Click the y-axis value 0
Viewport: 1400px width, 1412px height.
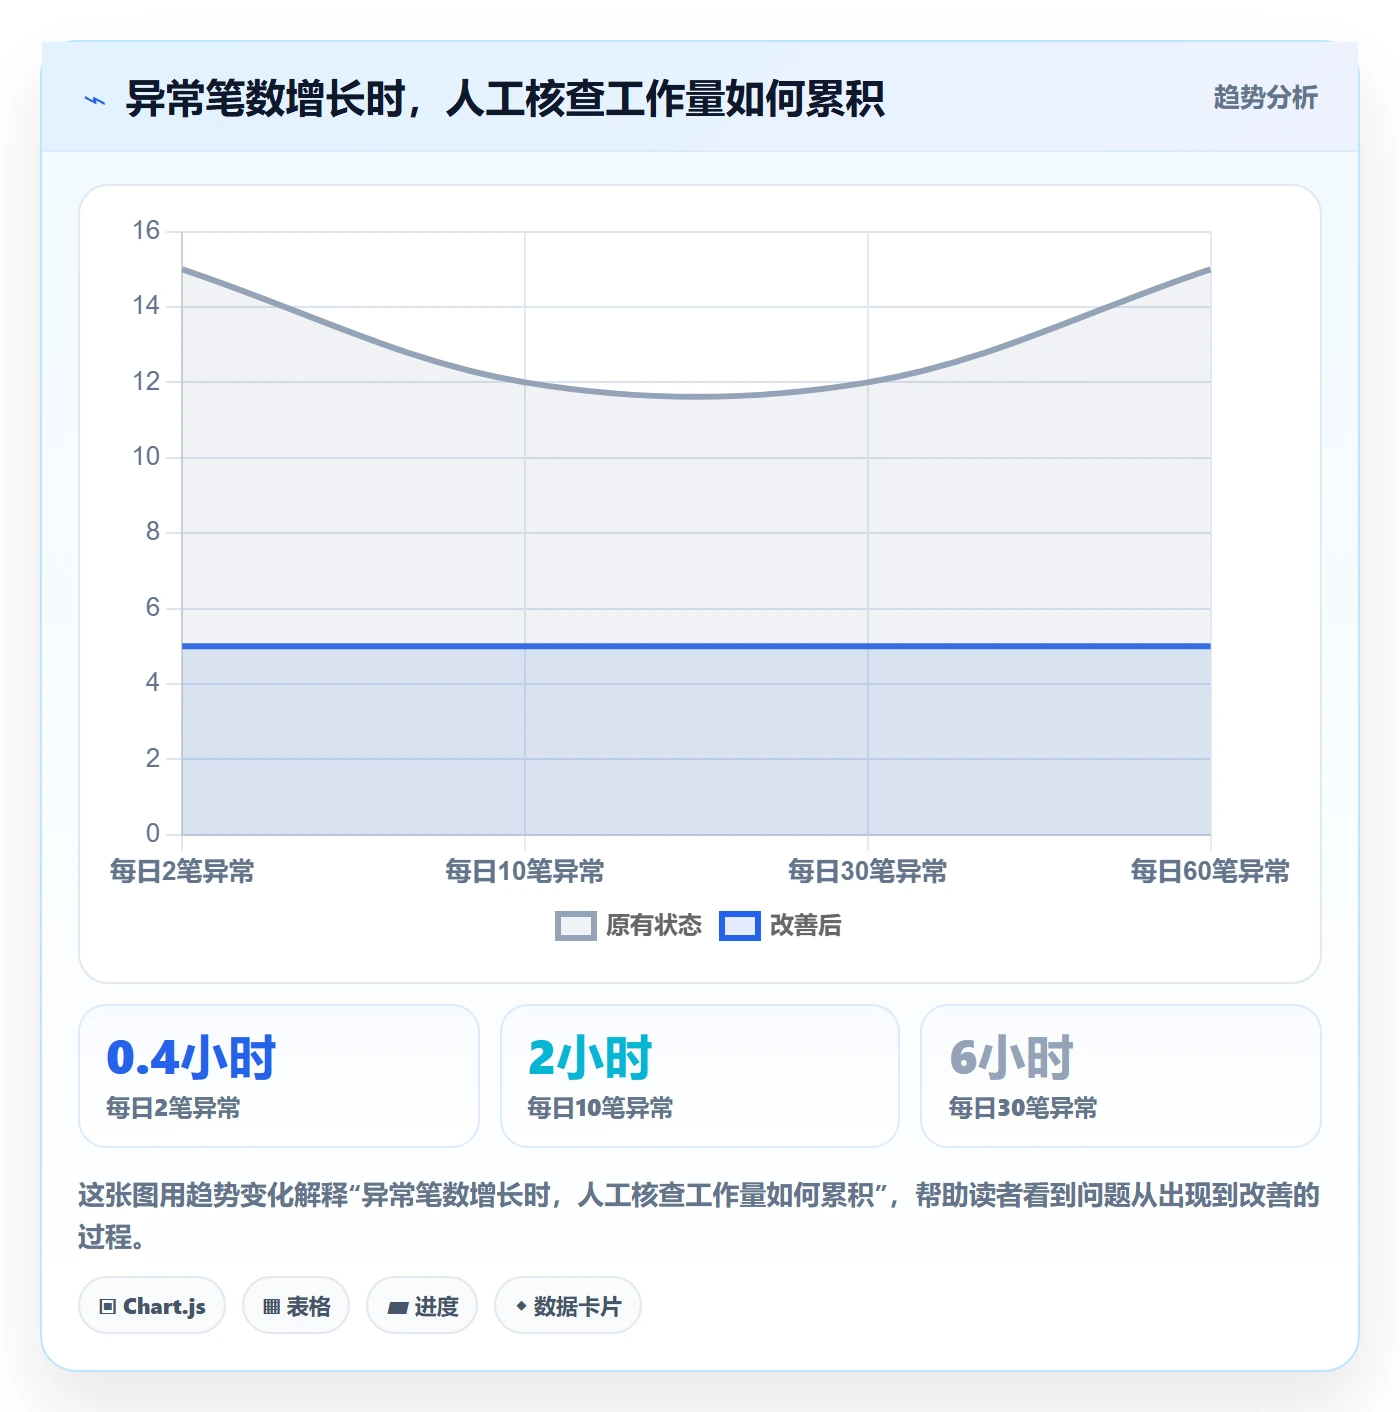(153, 834)
